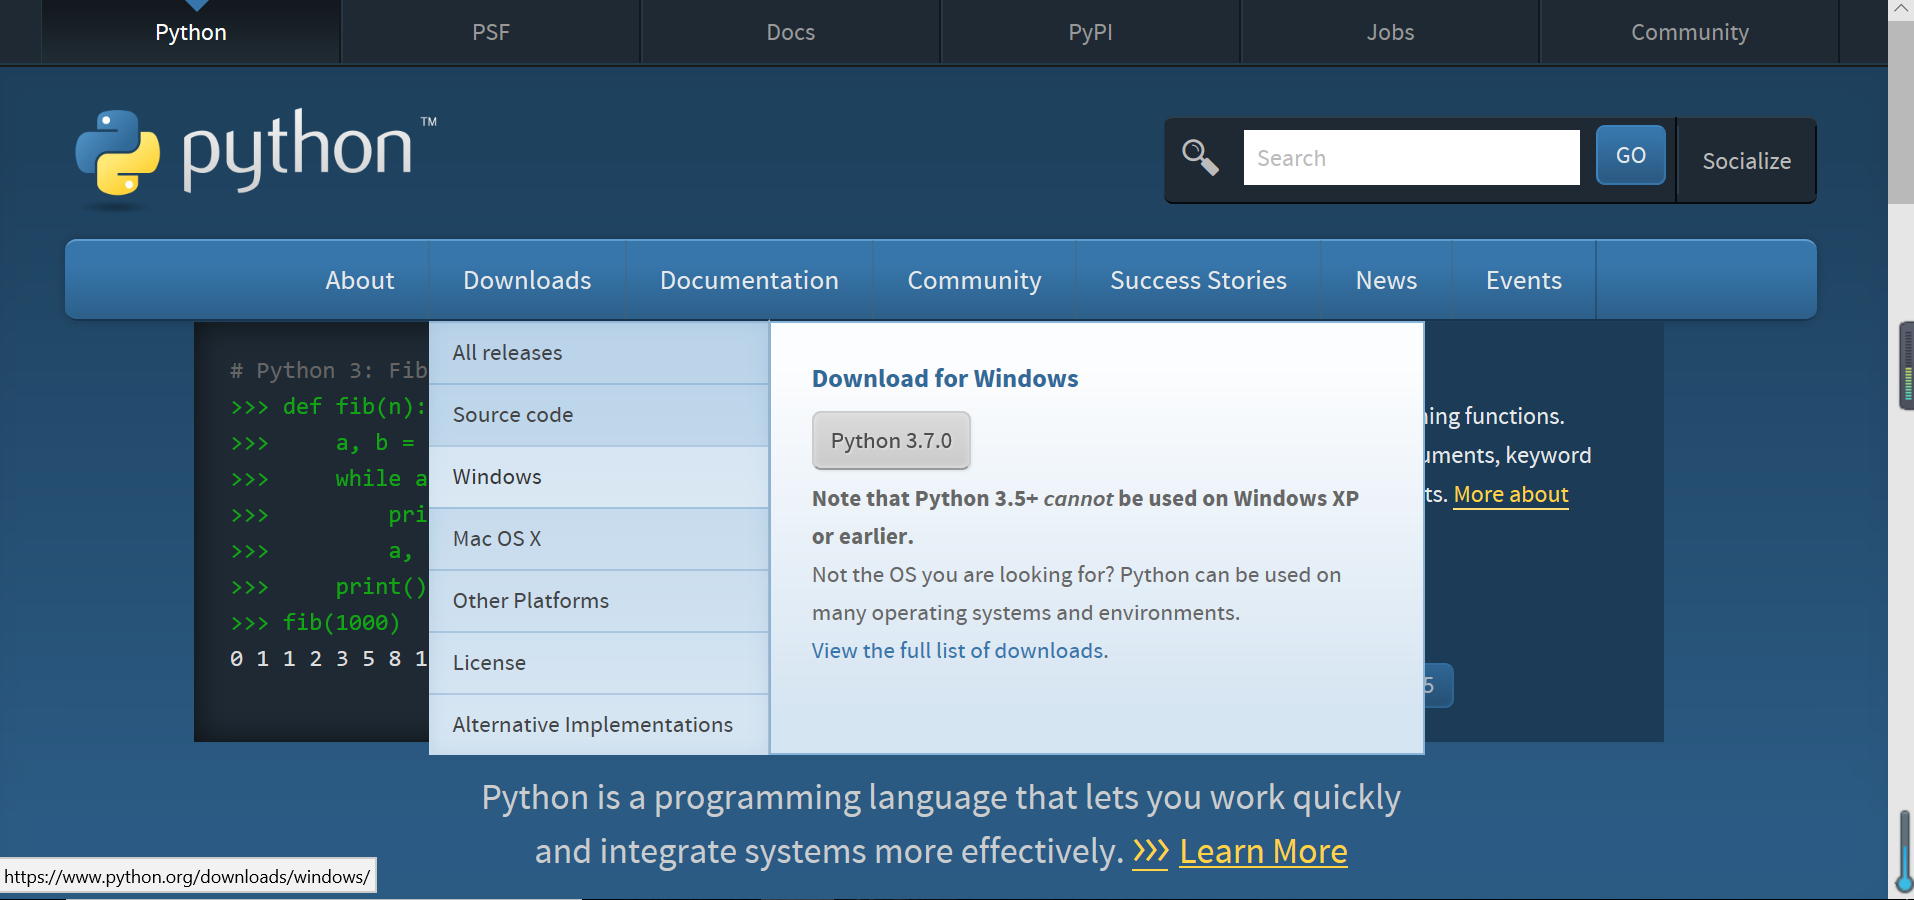Viewport: 1914px width, 900px height.
Task: Select Mac OS X in Downloads submenu
Action: tap(599, 539)
